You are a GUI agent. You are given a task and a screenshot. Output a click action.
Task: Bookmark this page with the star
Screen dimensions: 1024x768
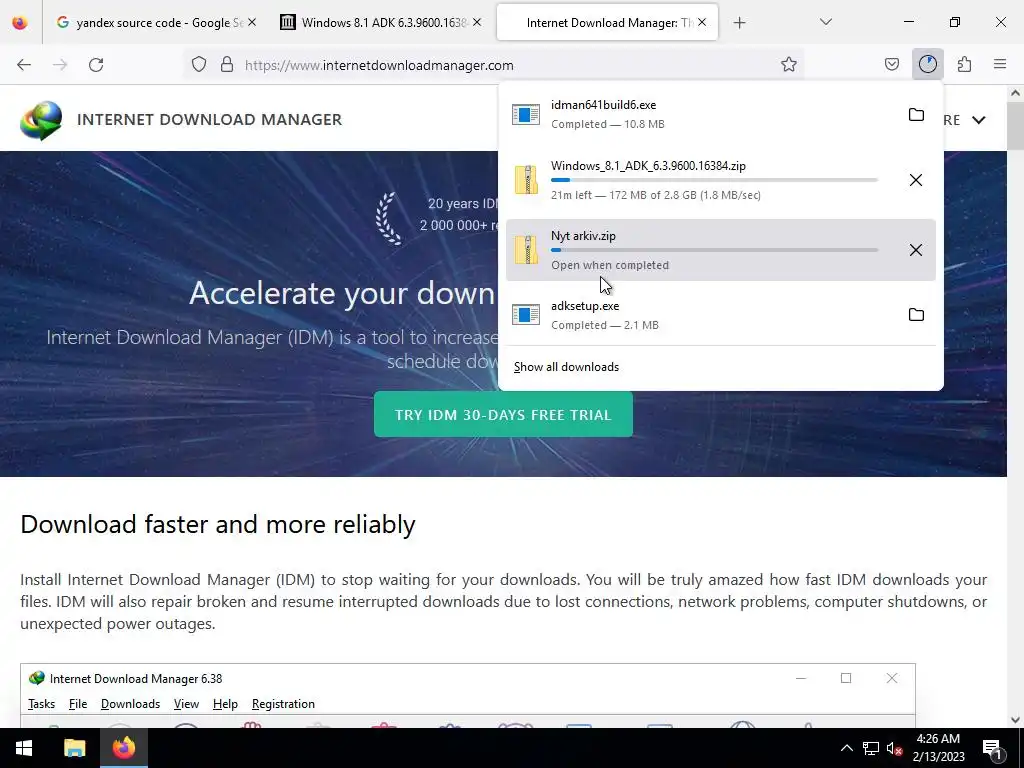click(788, 65)
